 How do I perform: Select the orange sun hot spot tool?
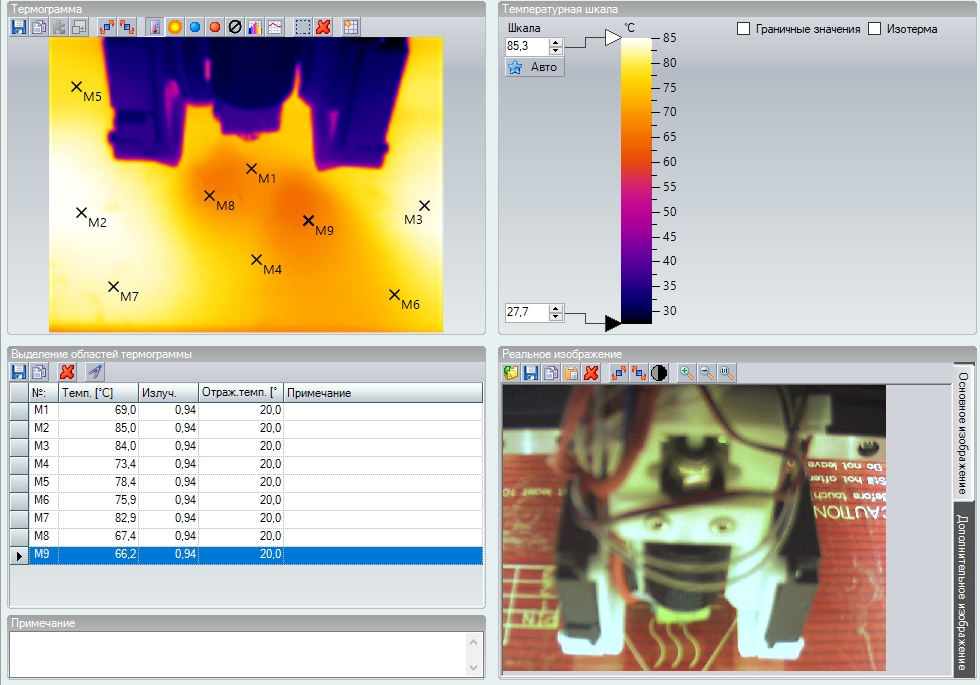(174, 27)
